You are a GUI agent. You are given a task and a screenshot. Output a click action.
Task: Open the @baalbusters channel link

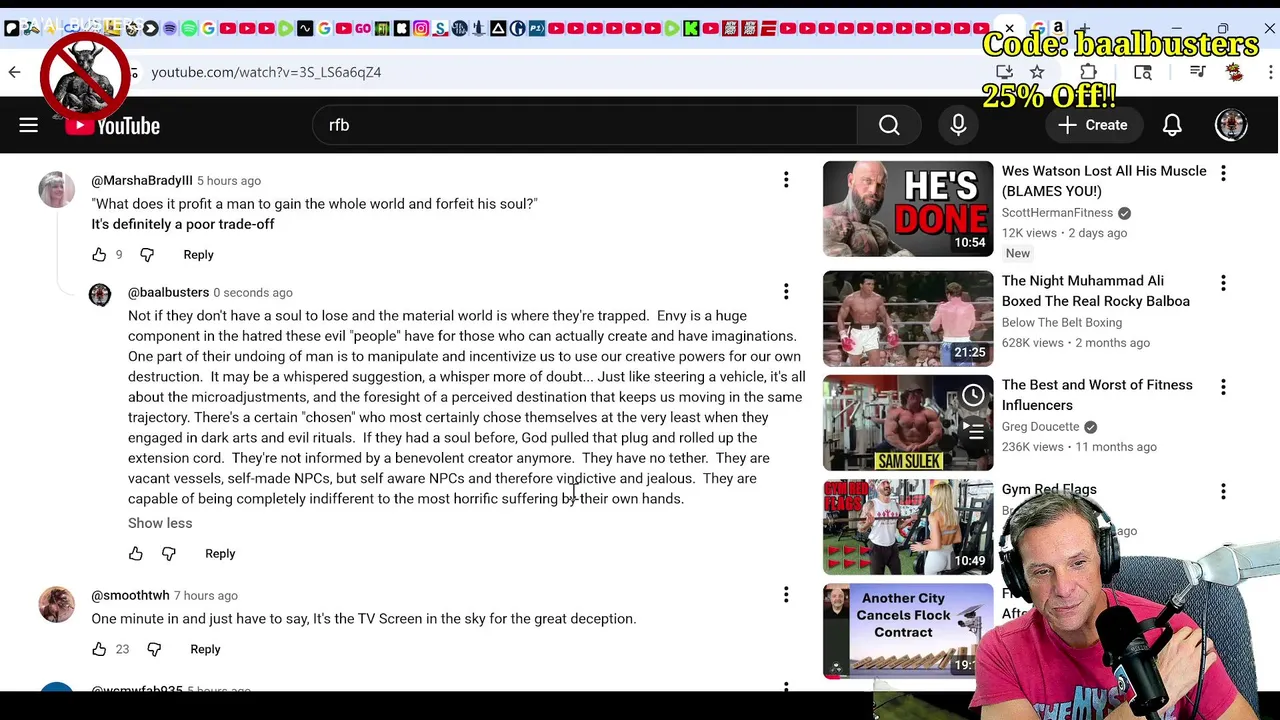[x=168, y=292]
